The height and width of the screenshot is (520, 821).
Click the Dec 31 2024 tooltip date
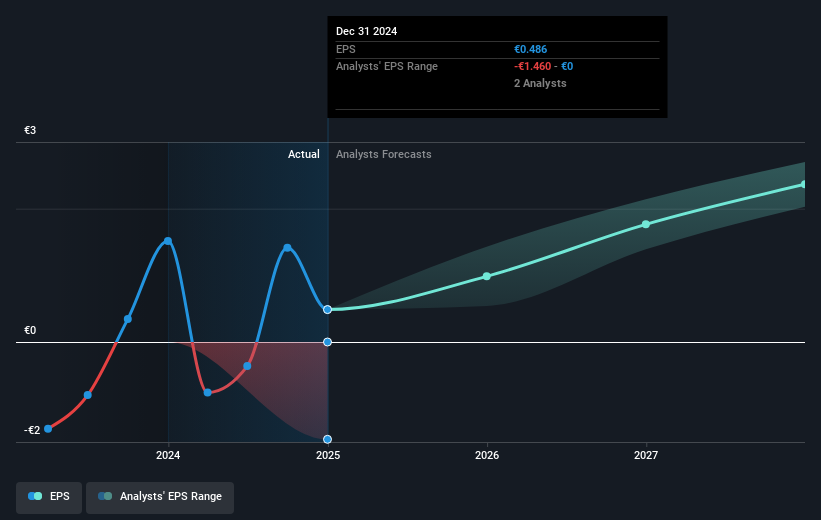tap(367, 31)
